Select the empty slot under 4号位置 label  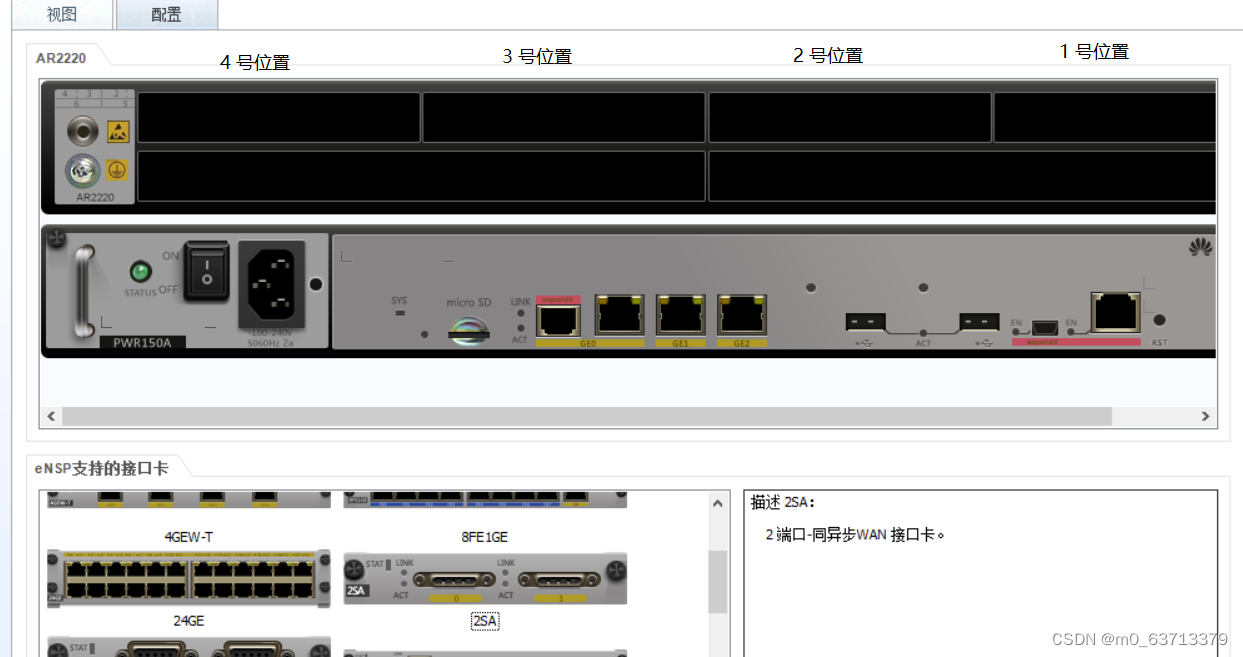(x=278, y=118)
